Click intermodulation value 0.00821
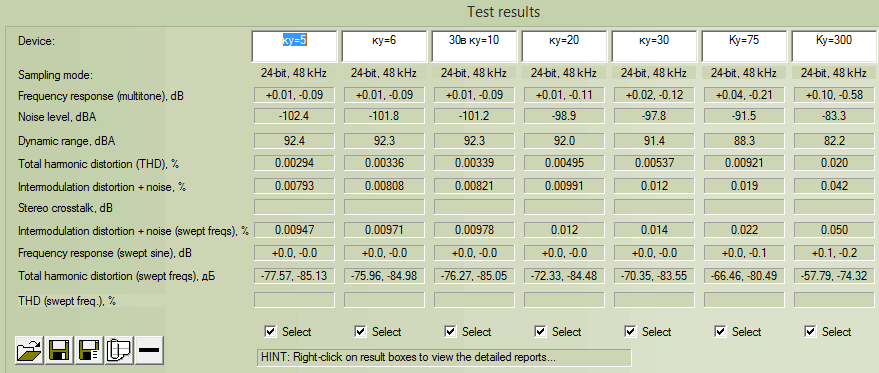The width and height of the screenshot is (879, 373). click(474, 186)
